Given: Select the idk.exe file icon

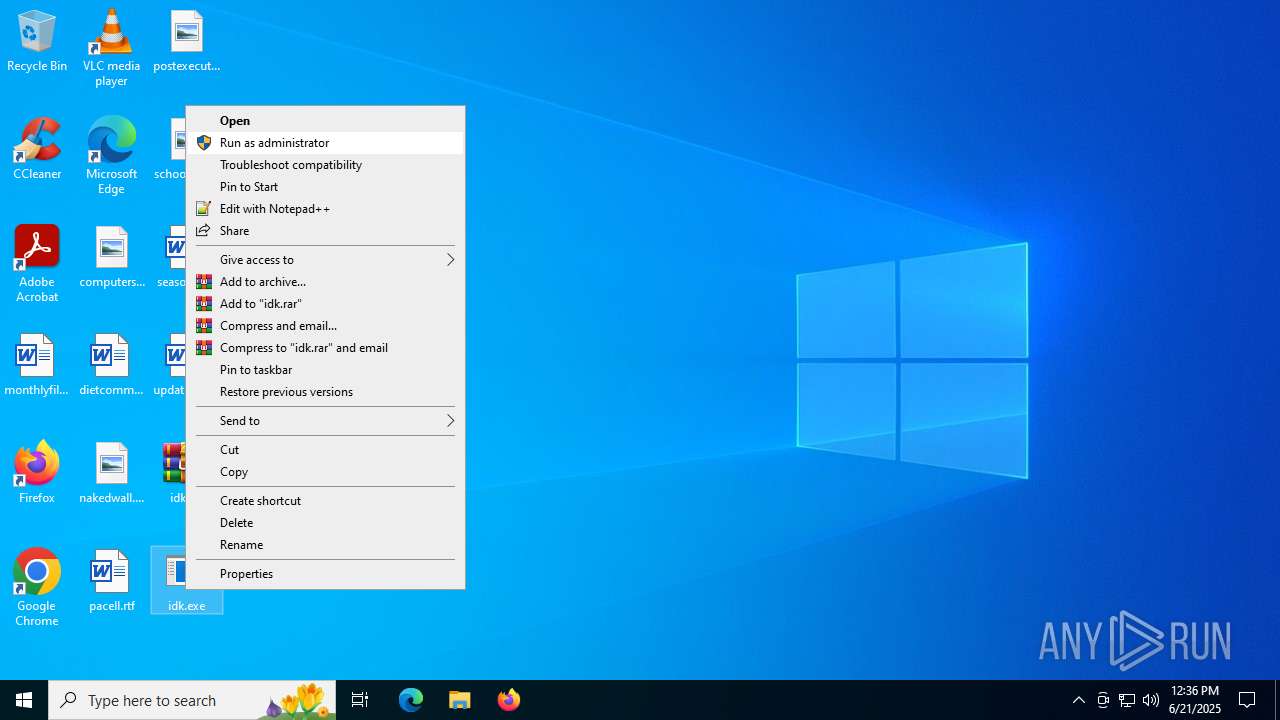Looking at the screenshot, I should (x=186, y=581).
